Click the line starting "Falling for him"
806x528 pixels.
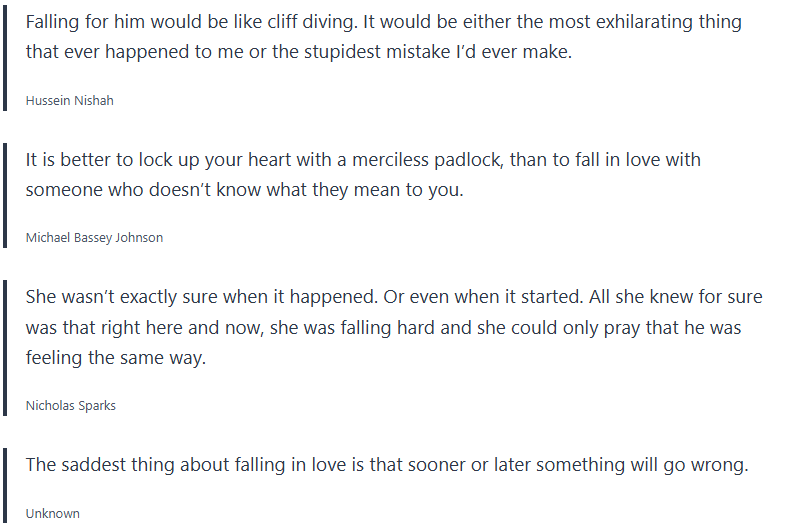point(383,22)
